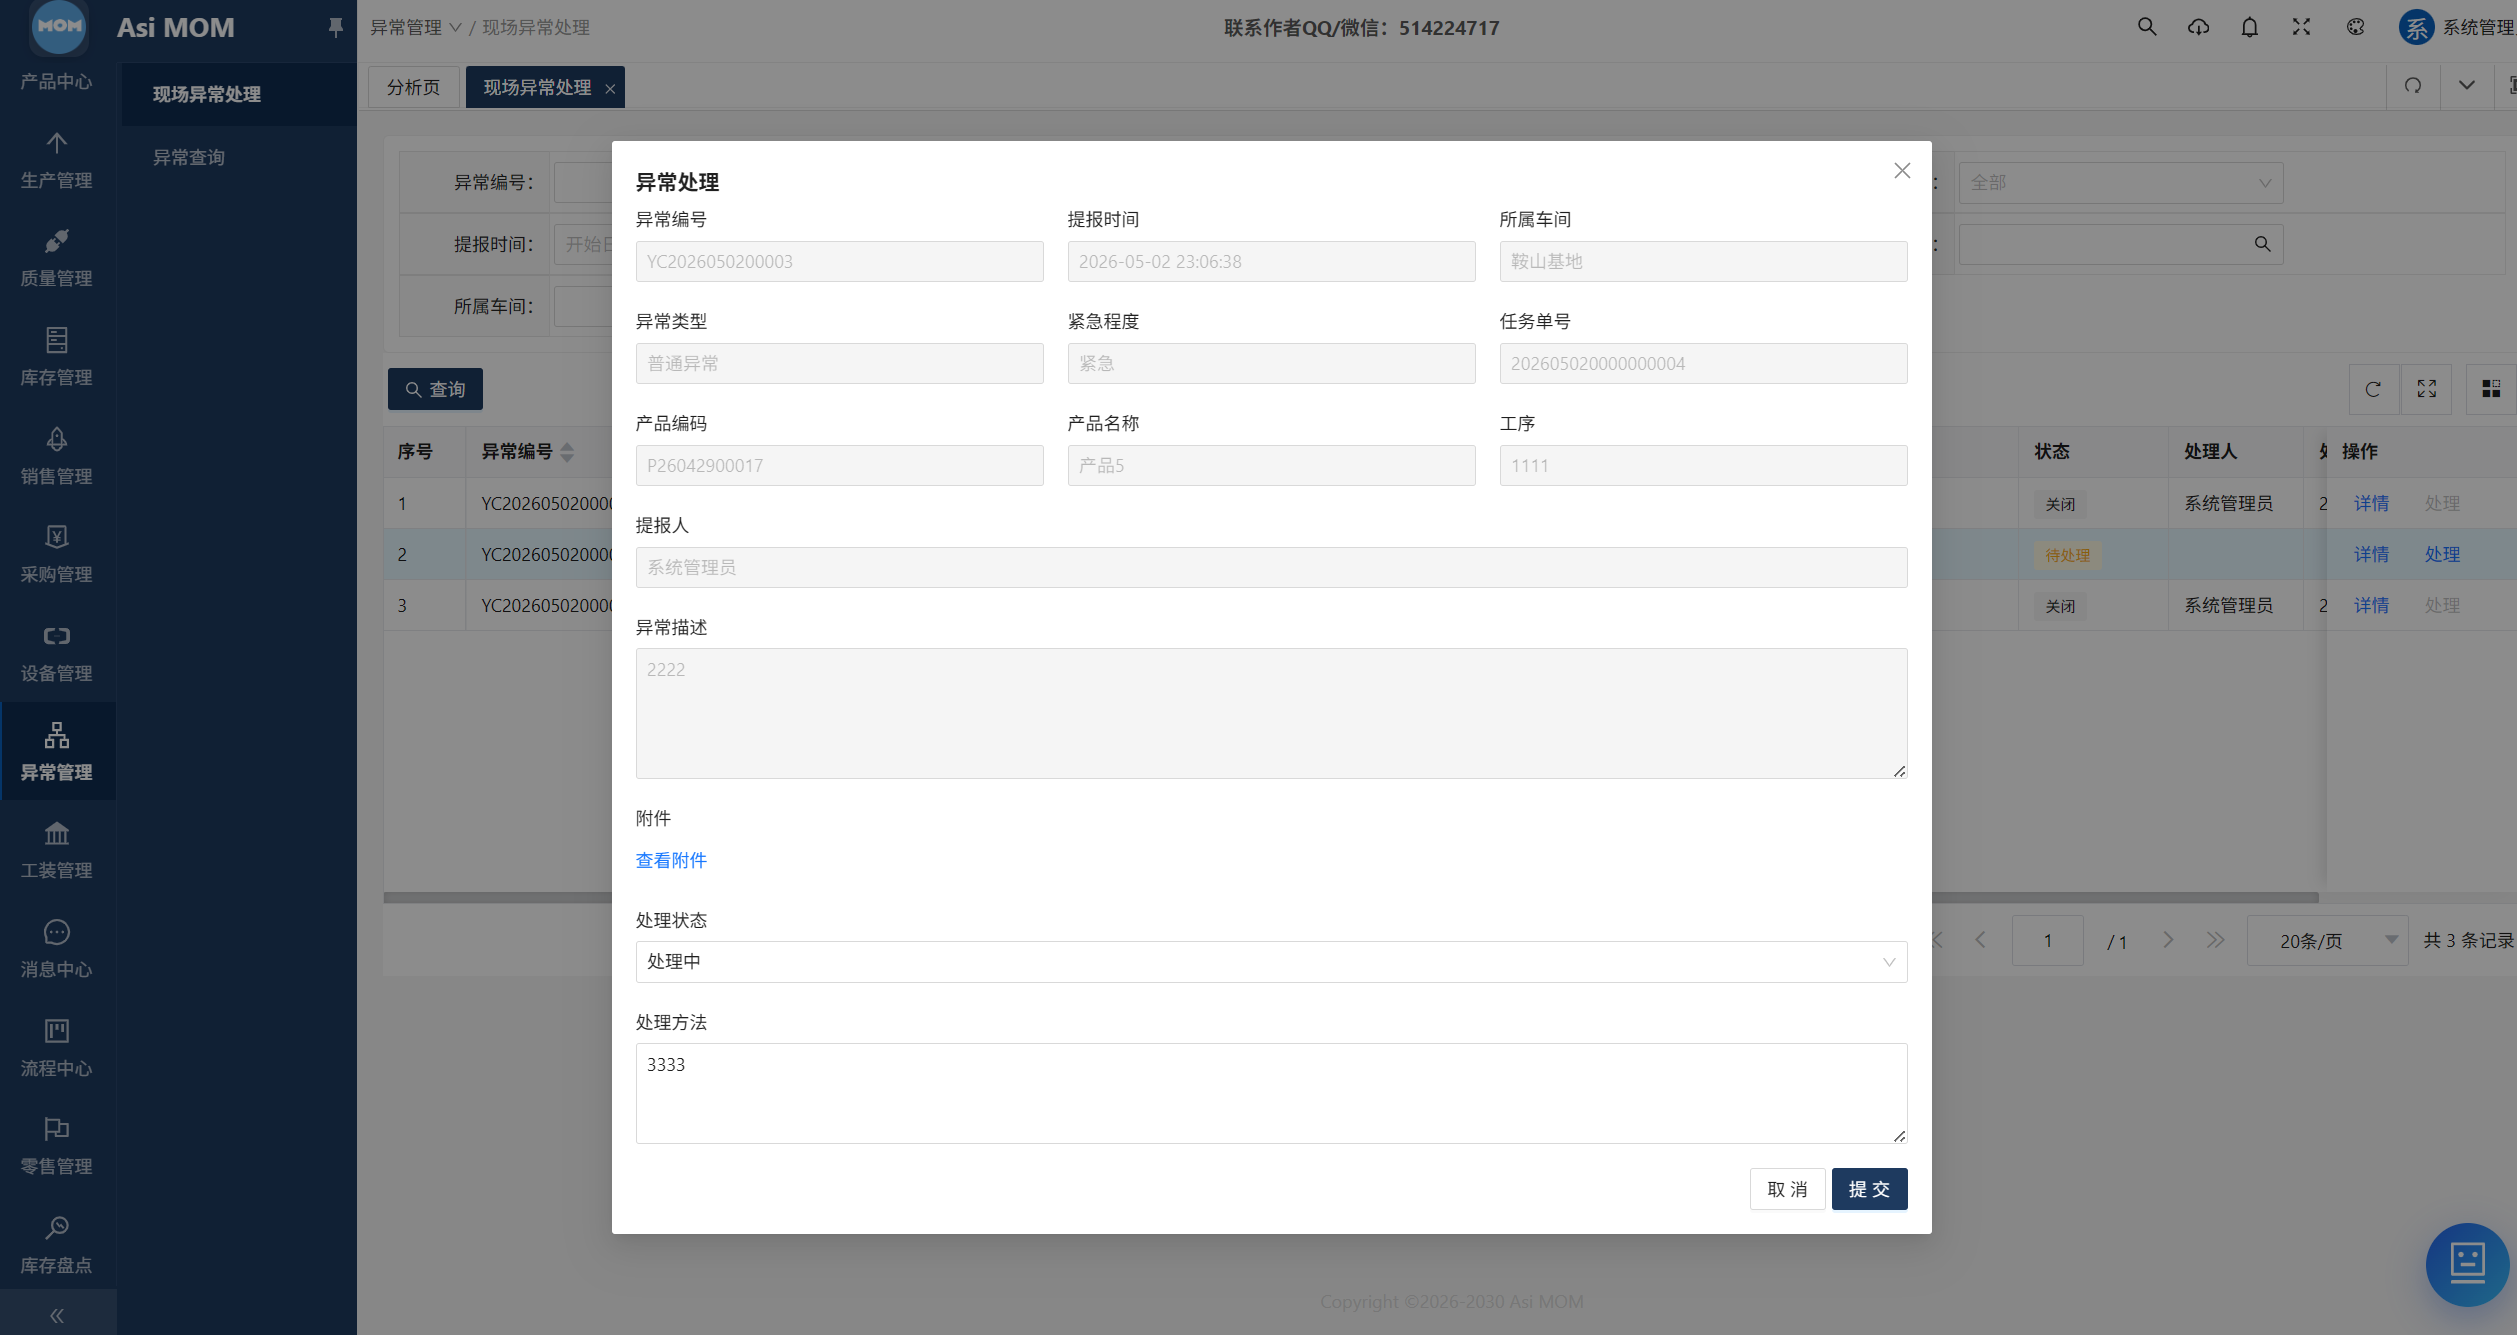This screenshot has width=2517, height=1335.
Task: Open 库存盘点 module
Action: (57, 1244)
